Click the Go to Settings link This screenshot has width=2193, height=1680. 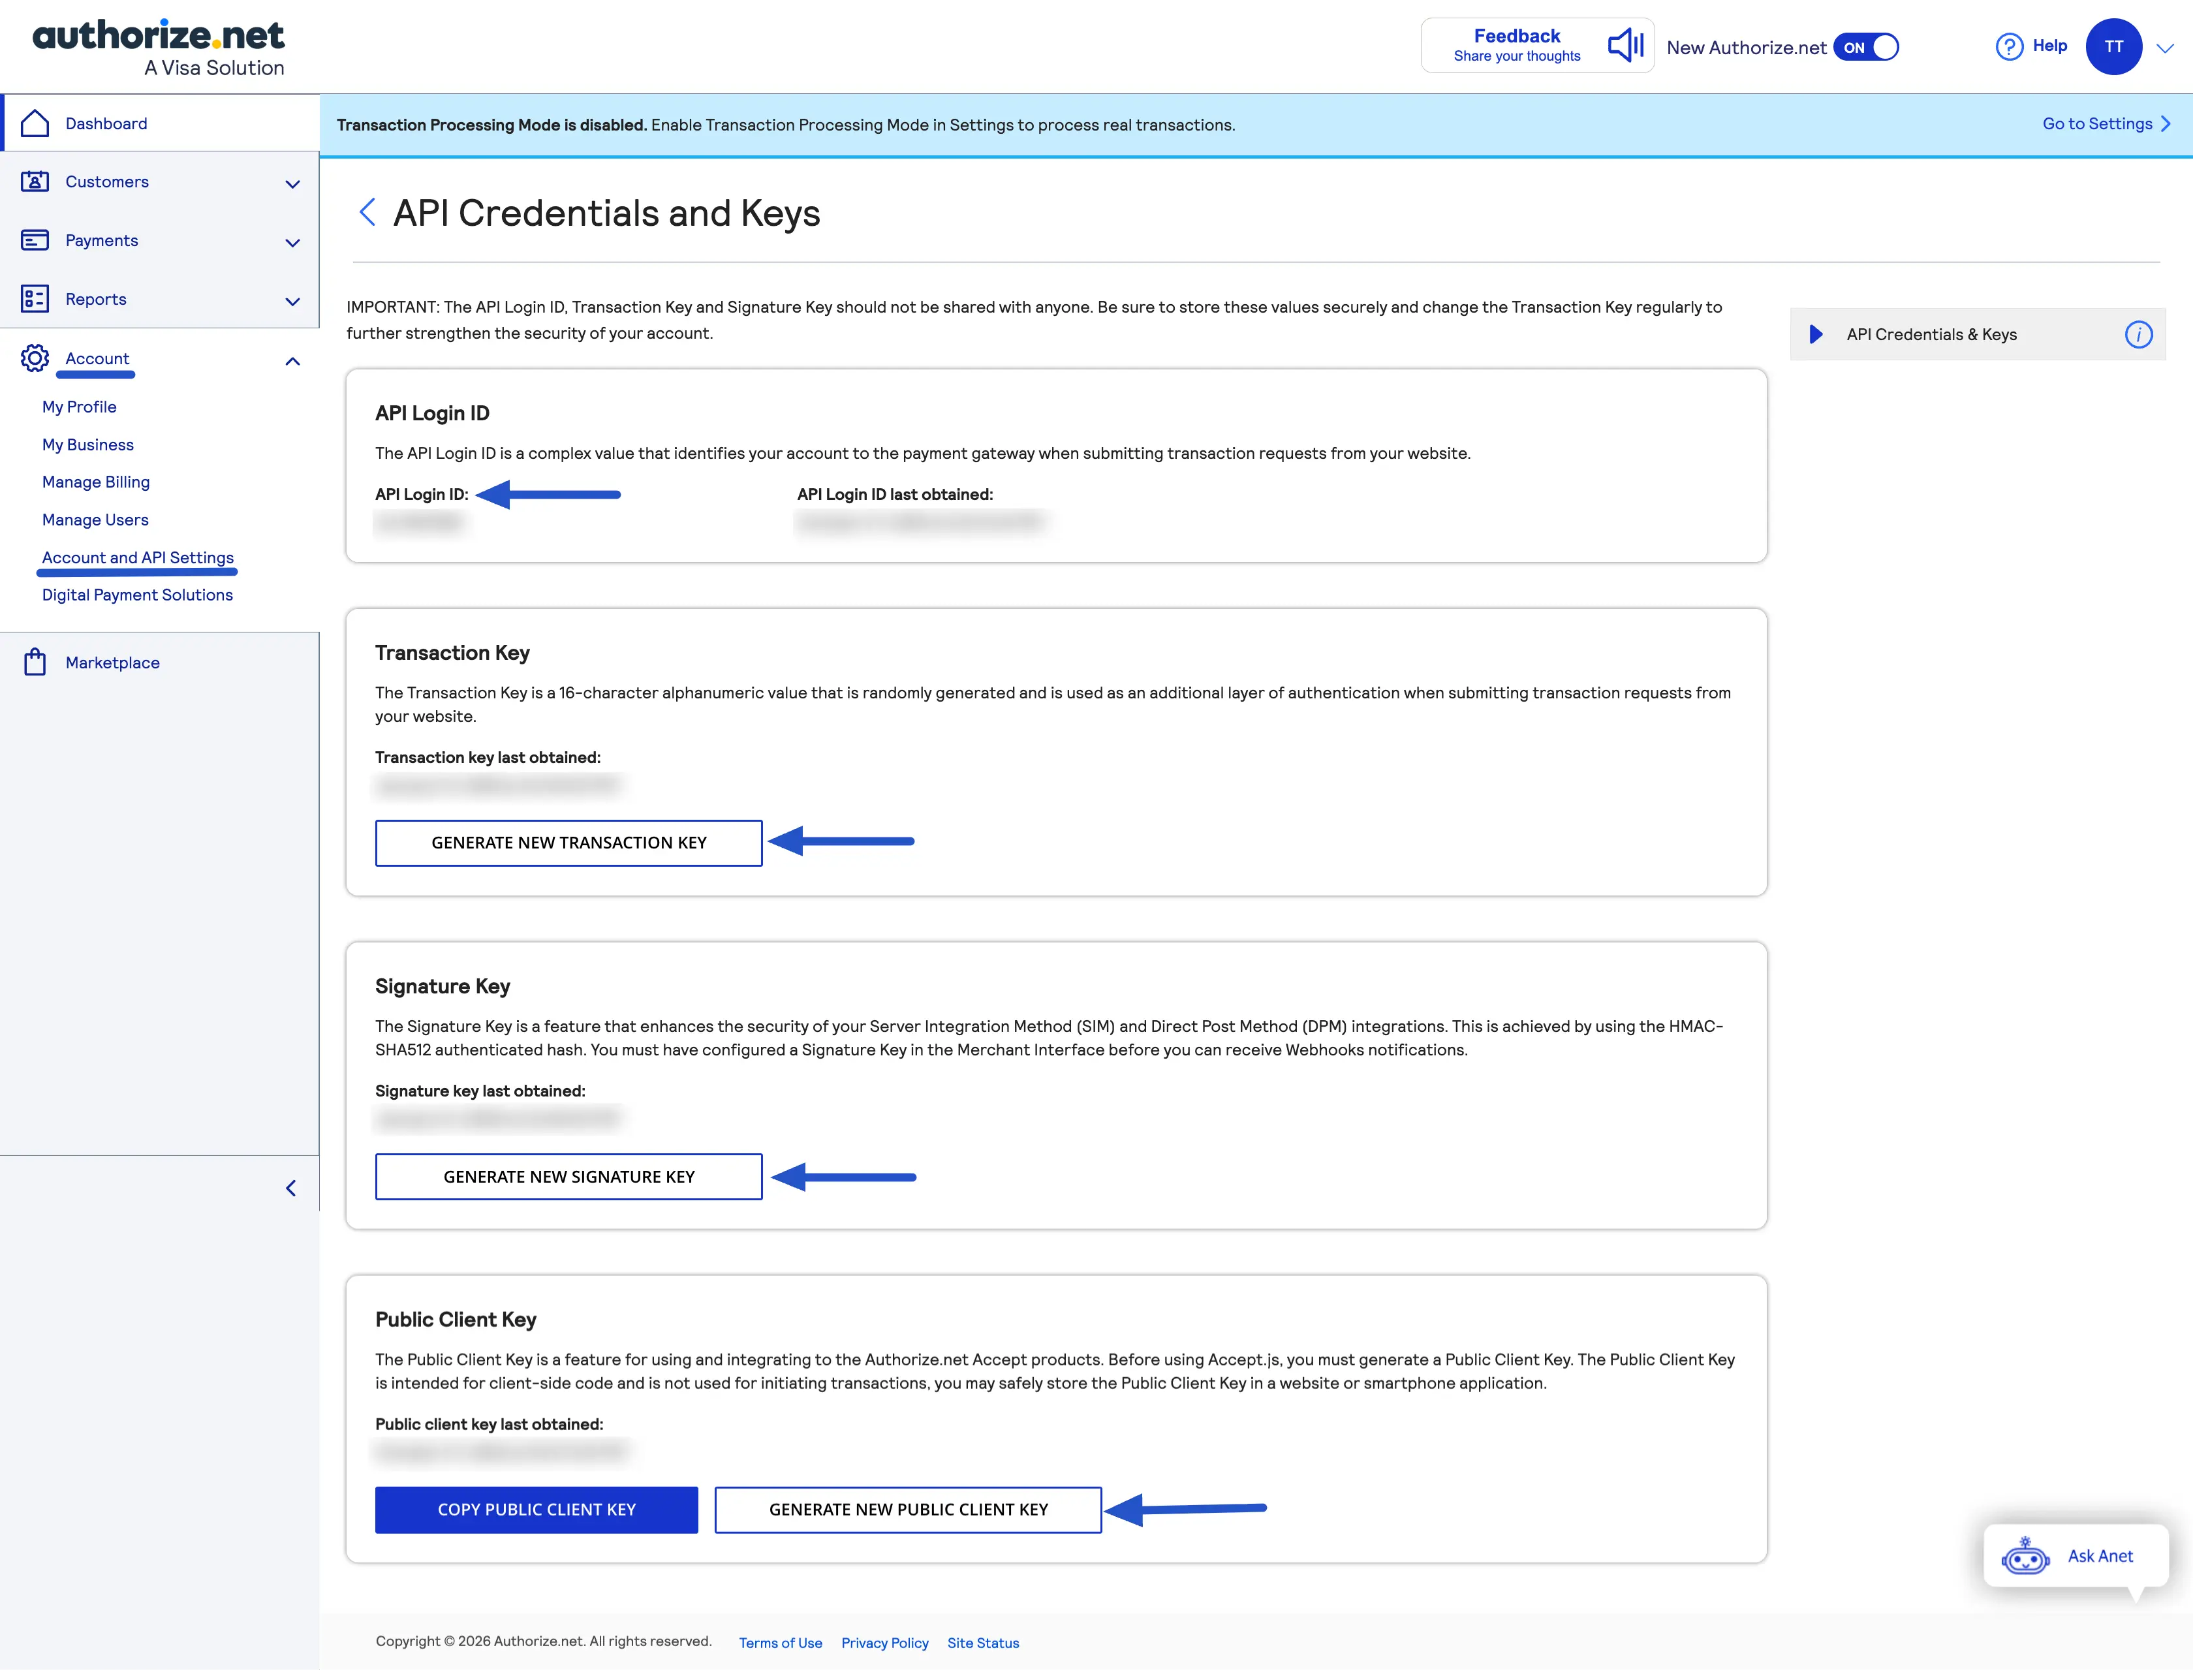tap(2098, 123)
